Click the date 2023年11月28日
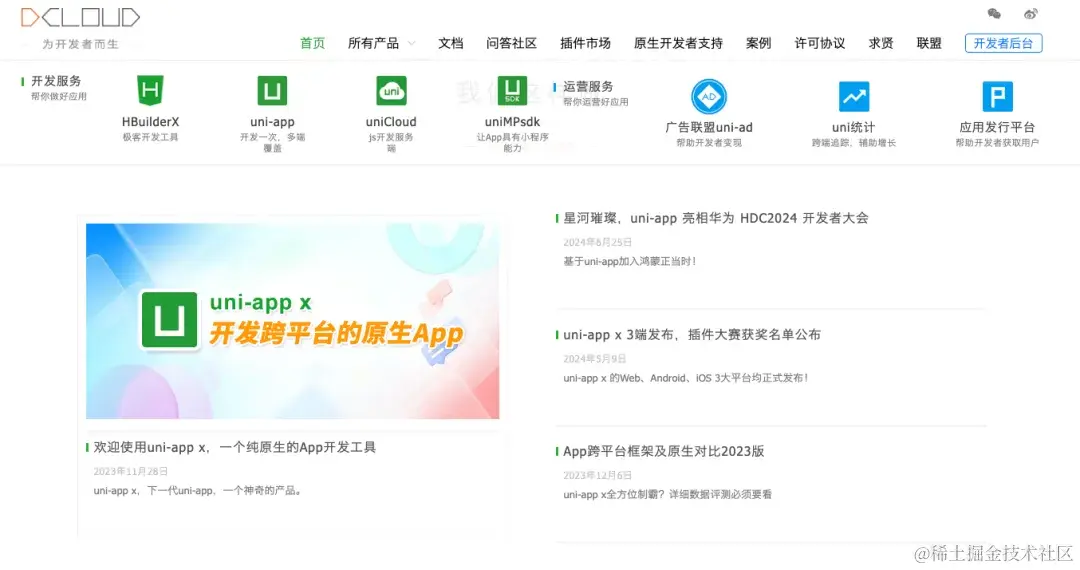 click(x=130, y=472)
